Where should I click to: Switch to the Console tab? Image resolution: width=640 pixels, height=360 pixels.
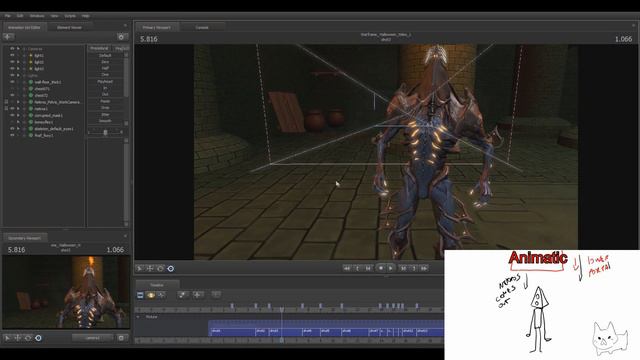202,27
